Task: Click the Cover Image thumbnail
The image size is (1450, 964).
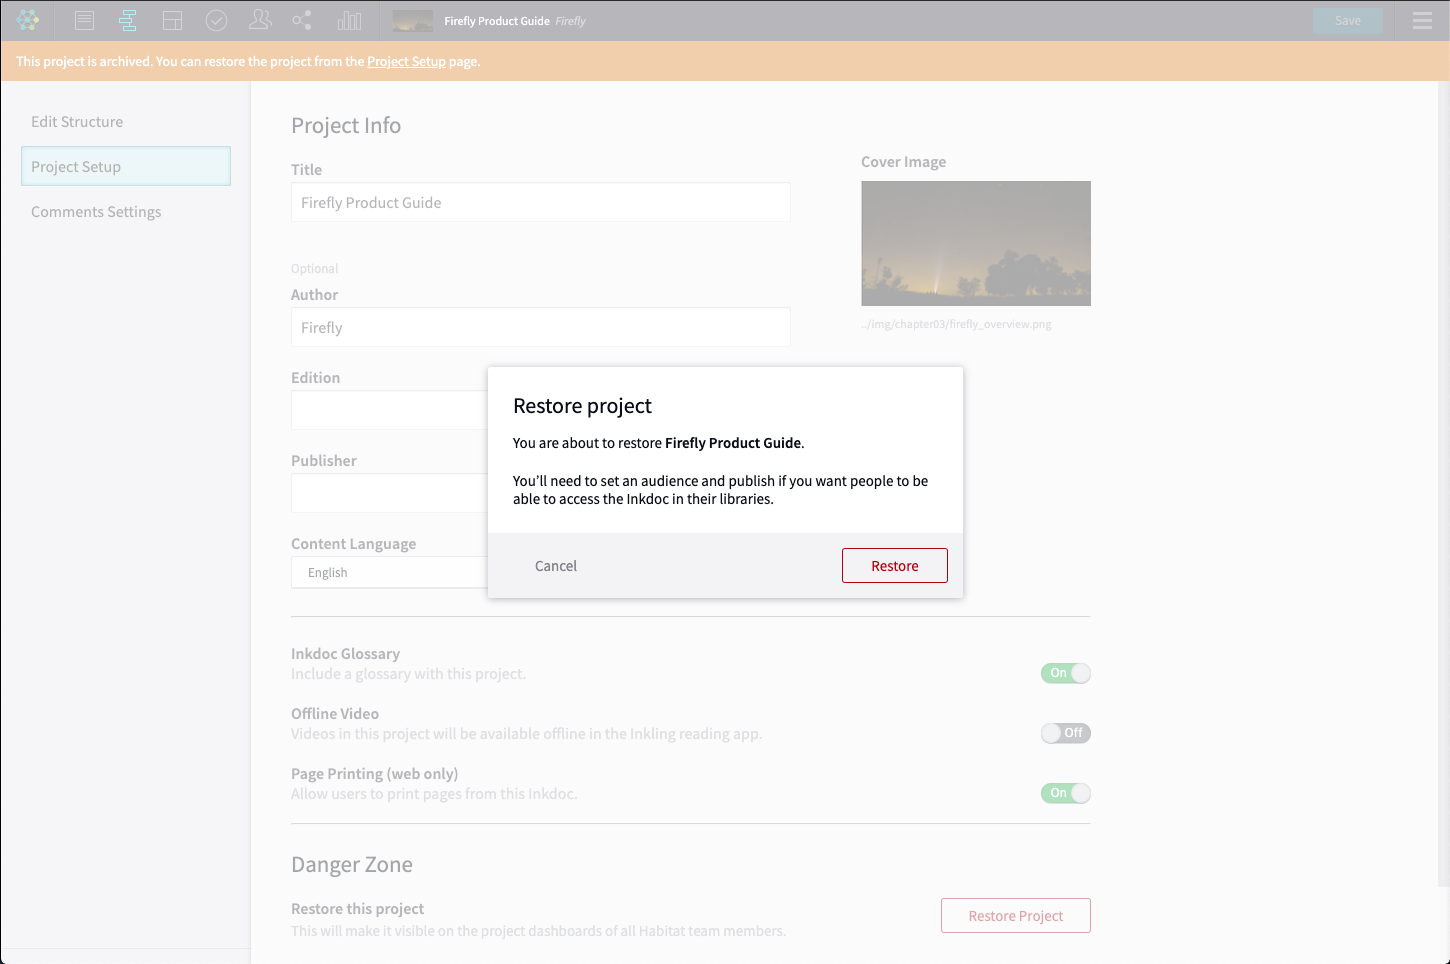Action: (x=975, y=243)
